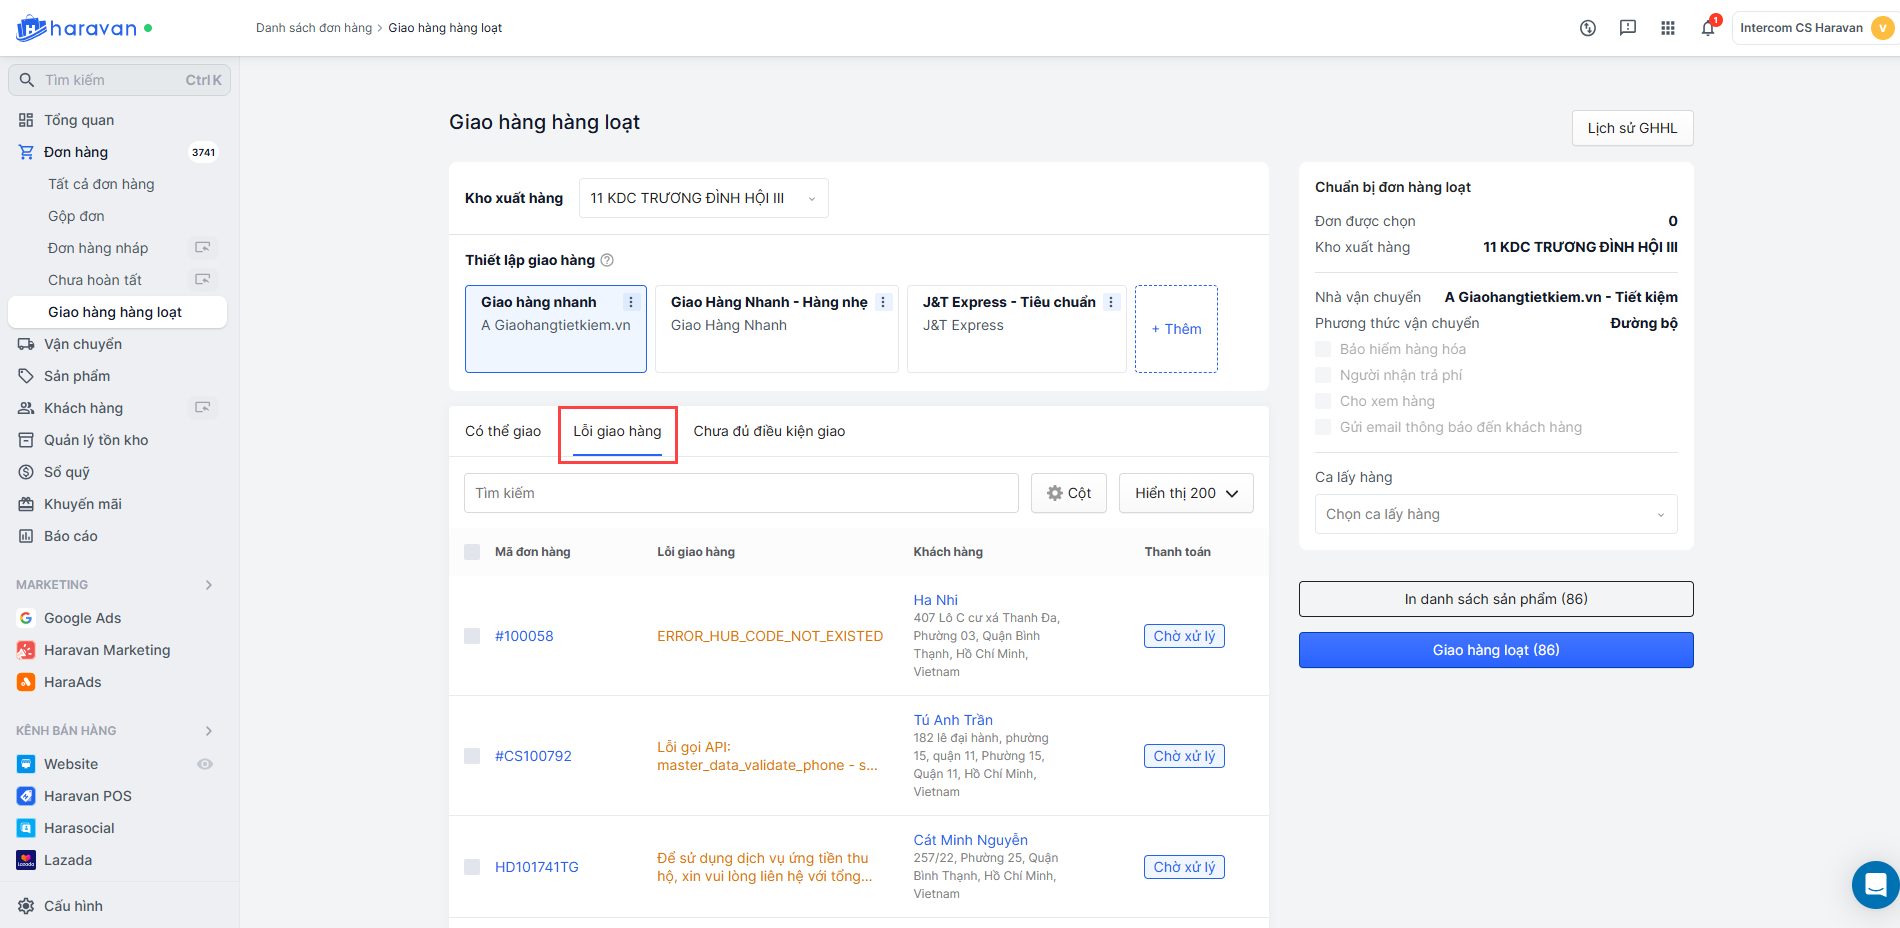Select order #100058 checkbox
Screen dimensions: 1900x928
[x=472, y=636]
